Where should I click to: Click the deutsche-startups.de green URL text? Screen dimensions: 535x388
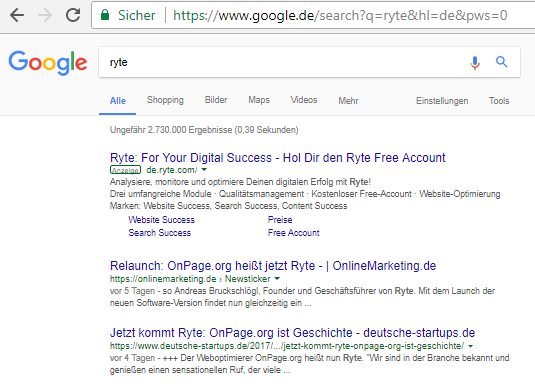coord(287,346)
